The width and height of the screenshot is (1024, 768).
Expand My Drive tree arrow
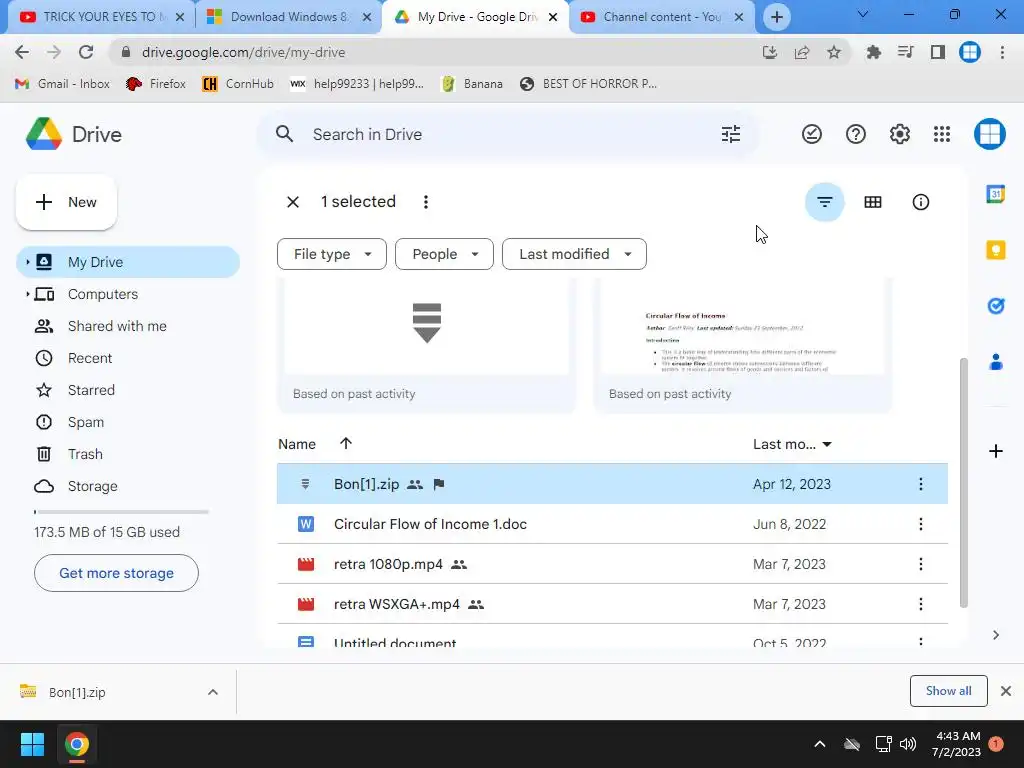(x=27, y=262)
